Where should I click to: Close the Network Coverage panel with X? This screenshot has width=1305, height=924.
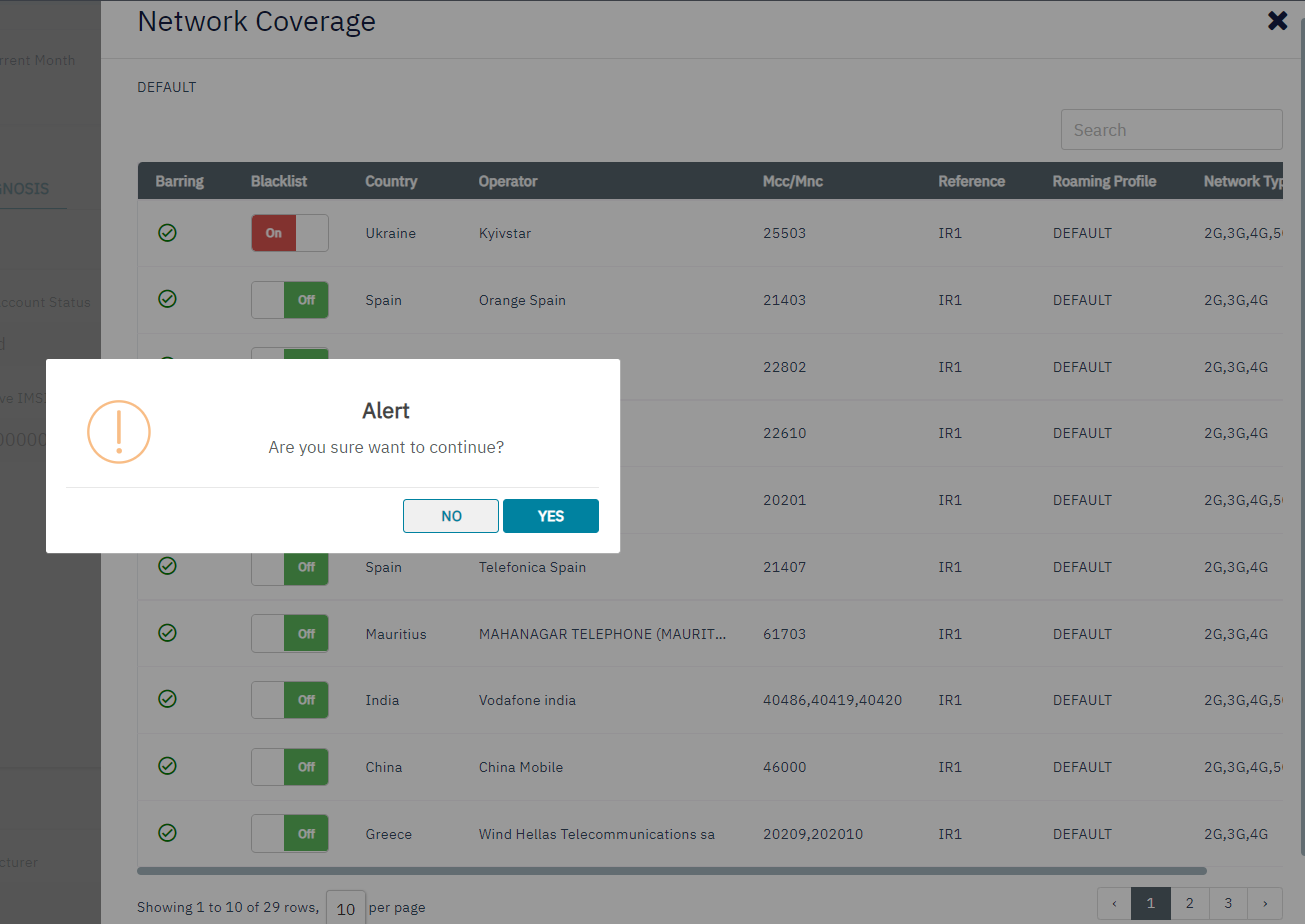1277,21
